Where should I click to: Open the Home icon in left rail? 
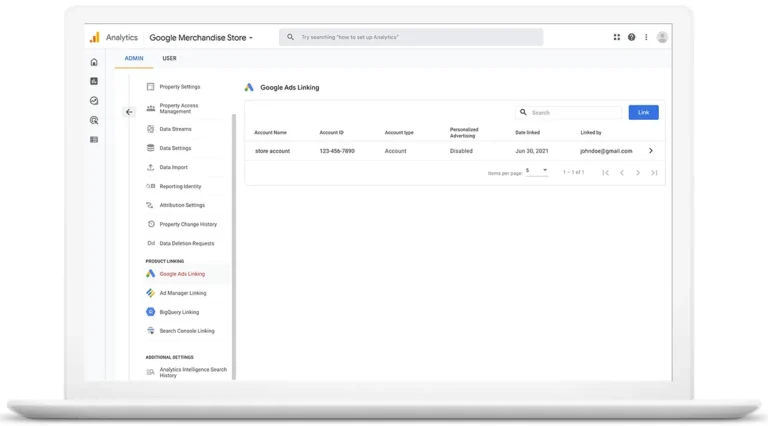(94, 62)
